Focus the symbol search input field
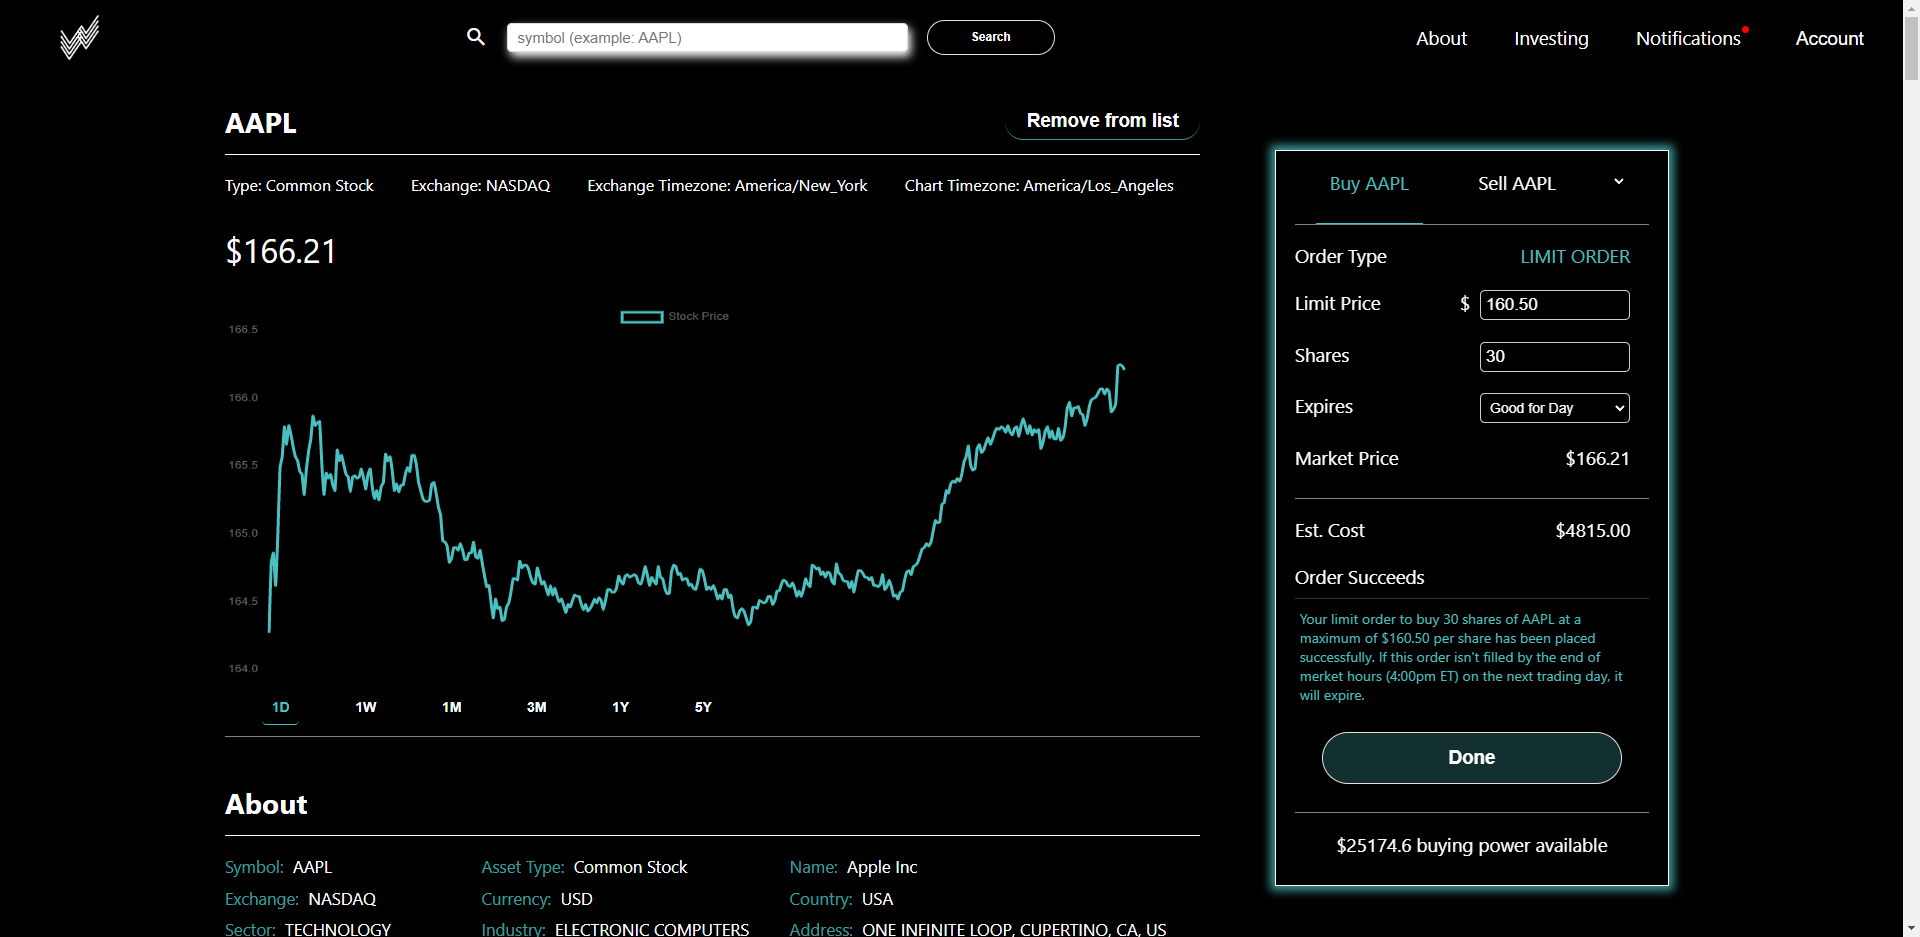Image resolution: width=1920 pixels, height=937 pixels. pyautogui.click(x=707, y=38)
